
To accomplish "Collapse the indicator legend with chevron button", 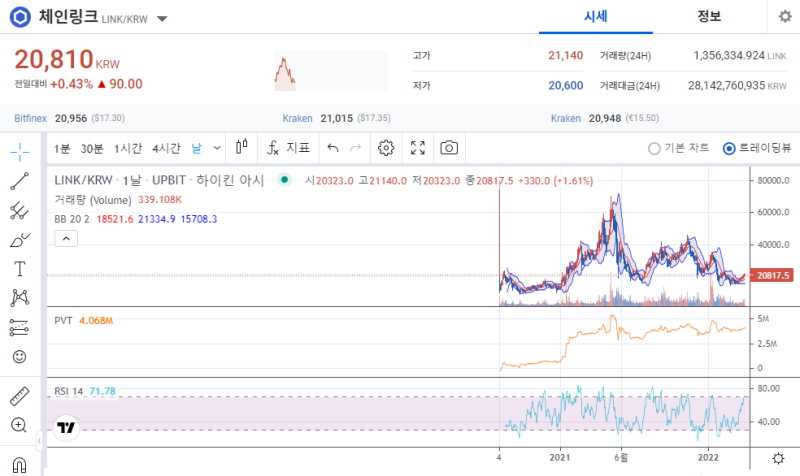I will point(66,238).
